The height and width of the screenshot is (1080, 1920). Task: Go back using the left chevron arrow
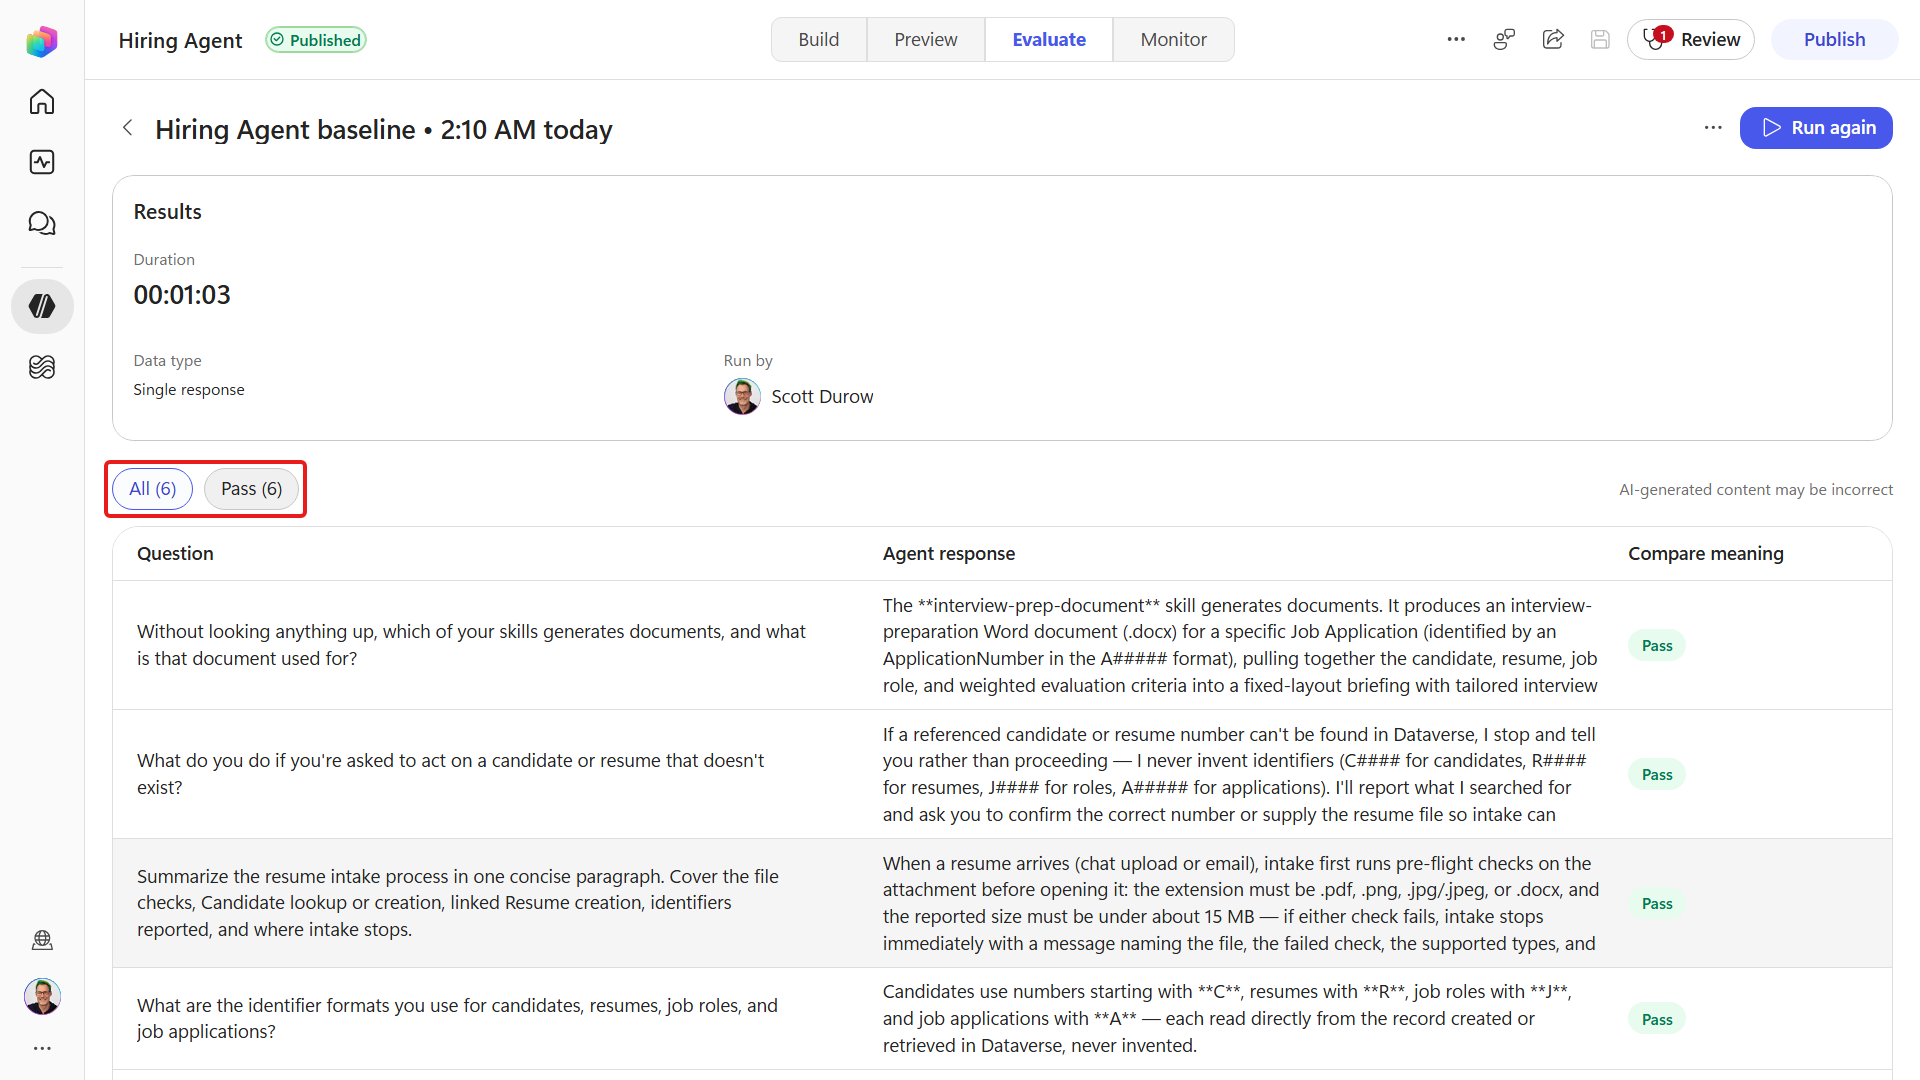(x=127, y=128)
